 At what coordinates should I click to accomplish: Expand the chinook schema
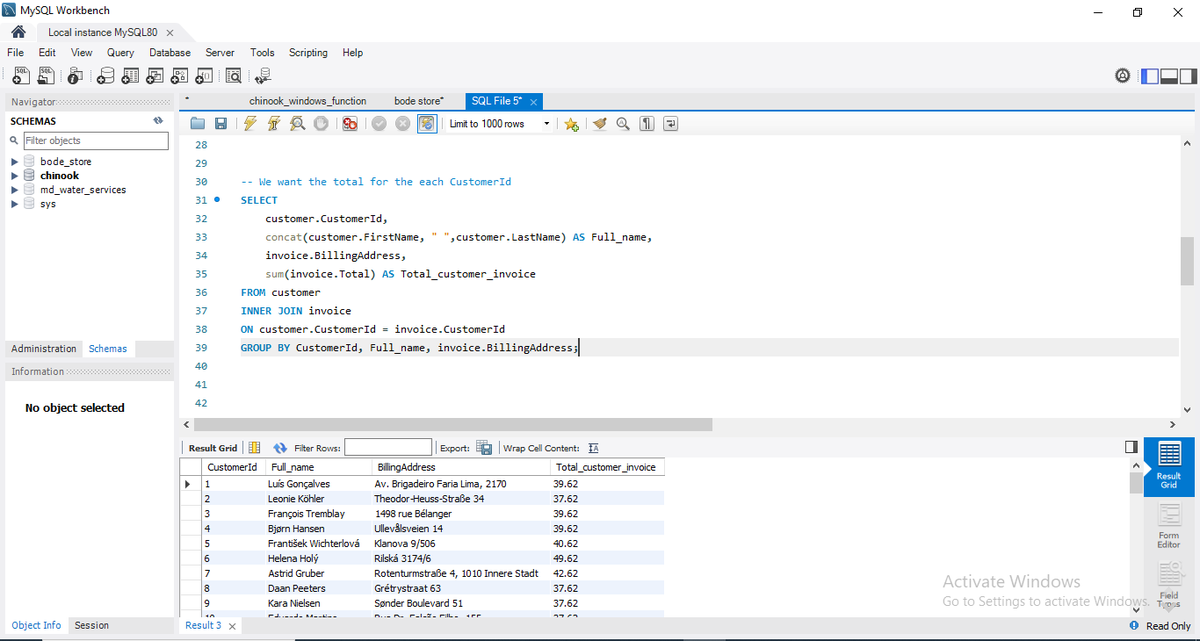click(x=15, y=175)
